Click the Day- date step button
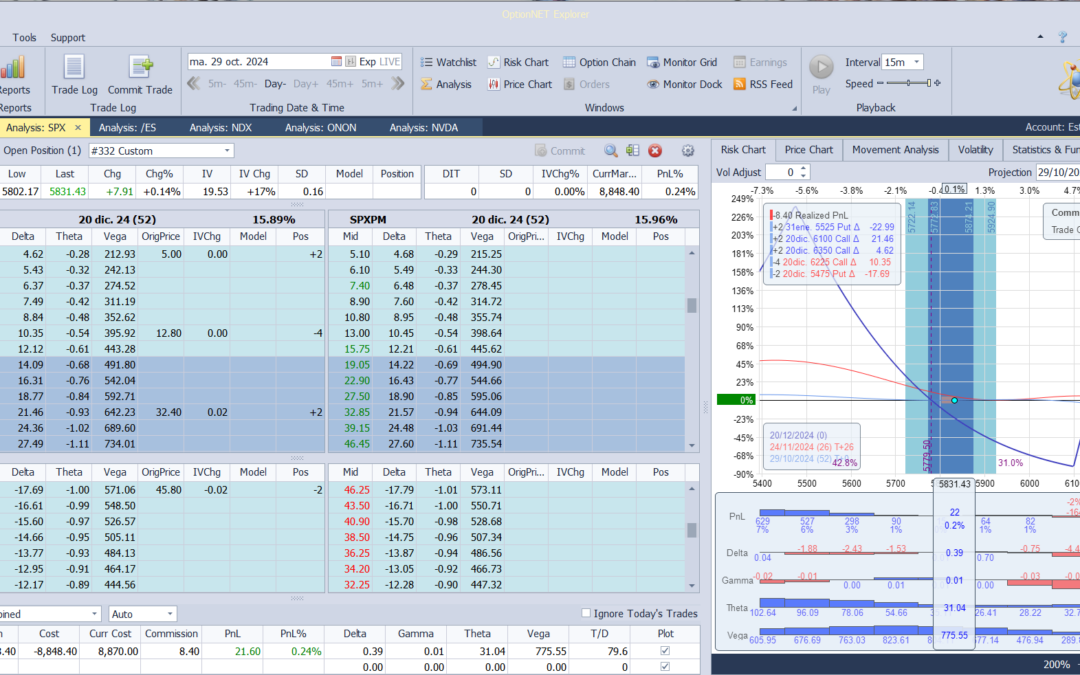 (275, 84)
